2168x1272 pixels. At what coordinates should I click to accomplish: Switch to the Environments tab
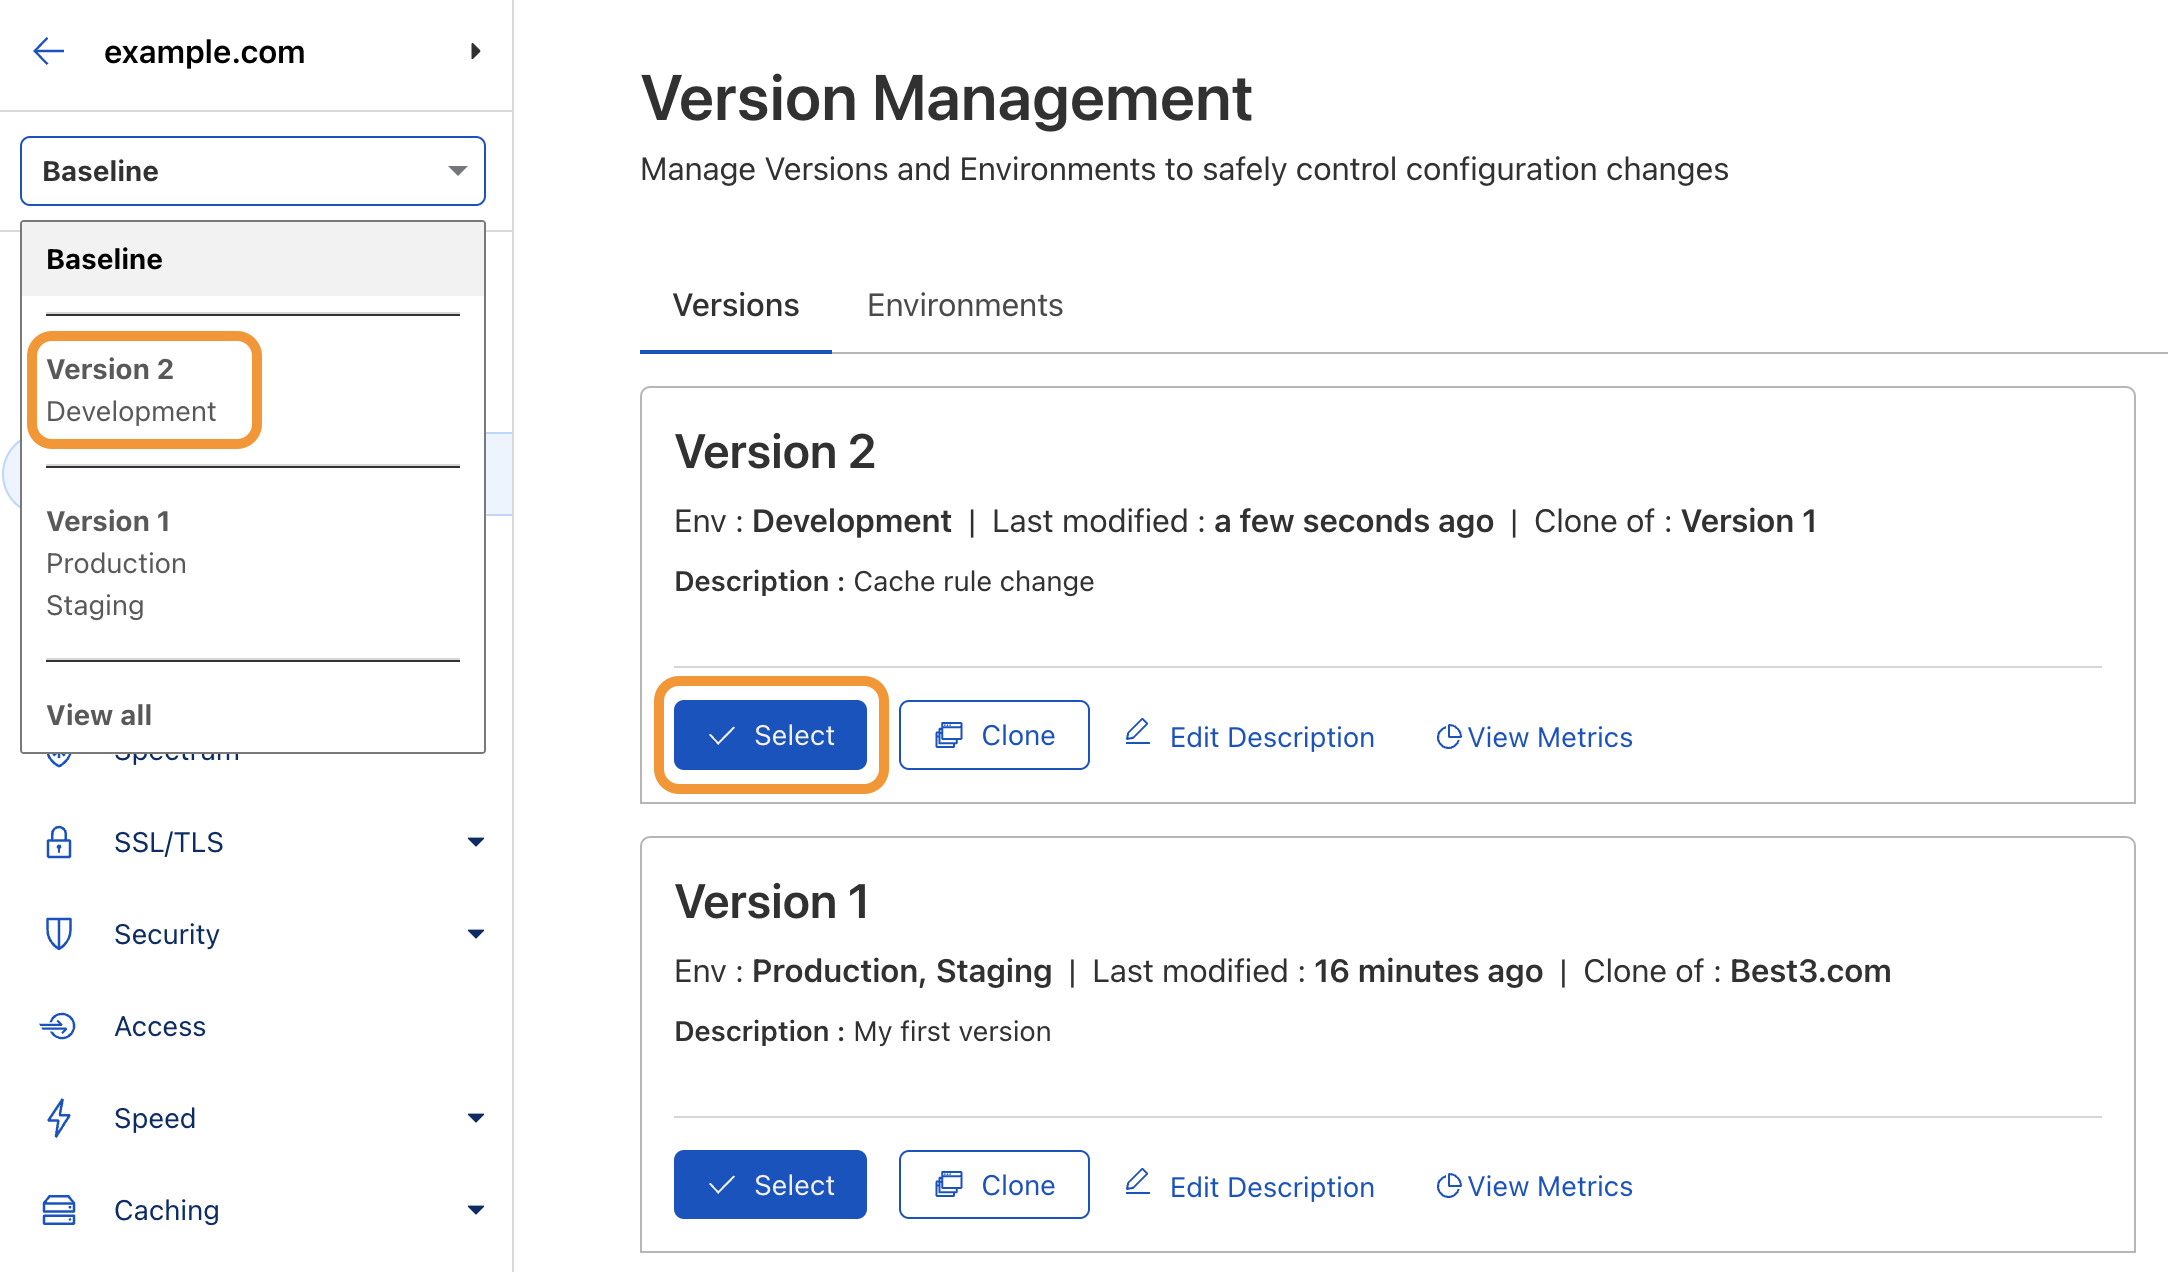tap(964, 305)
